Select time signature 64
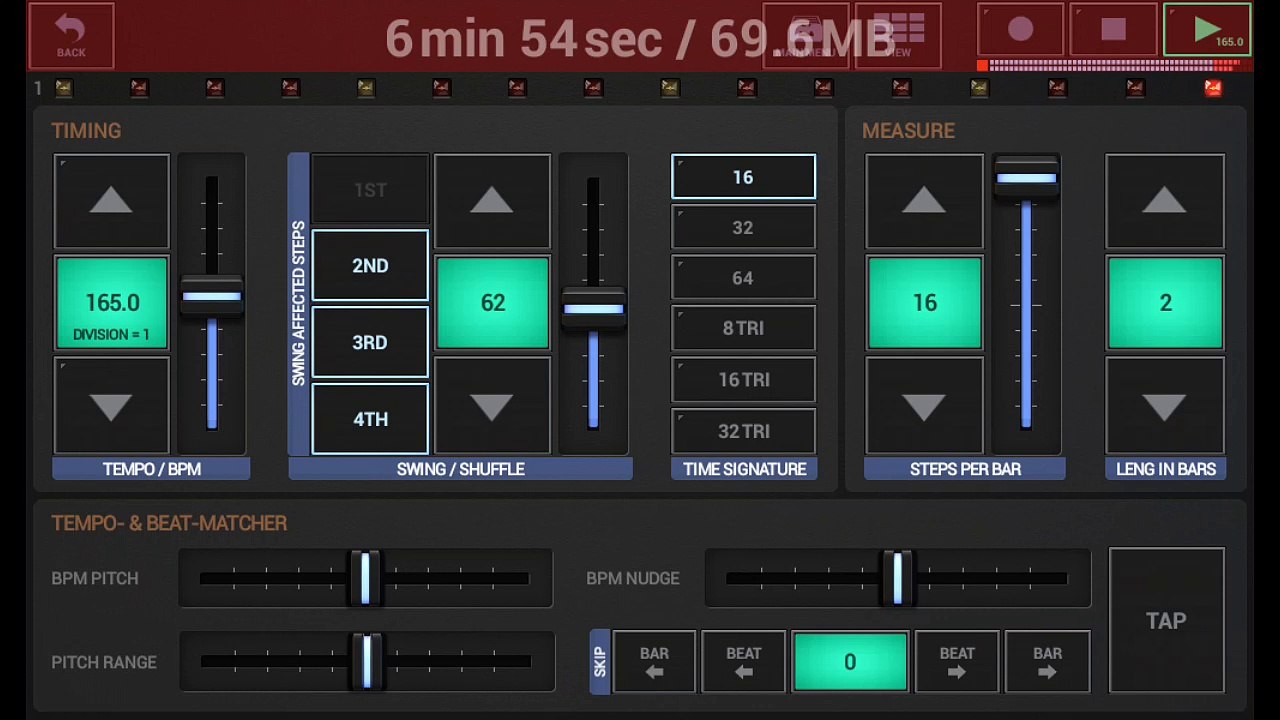Image resolution: width=1280 pixels, height=720 pixels. pos(743,278)
